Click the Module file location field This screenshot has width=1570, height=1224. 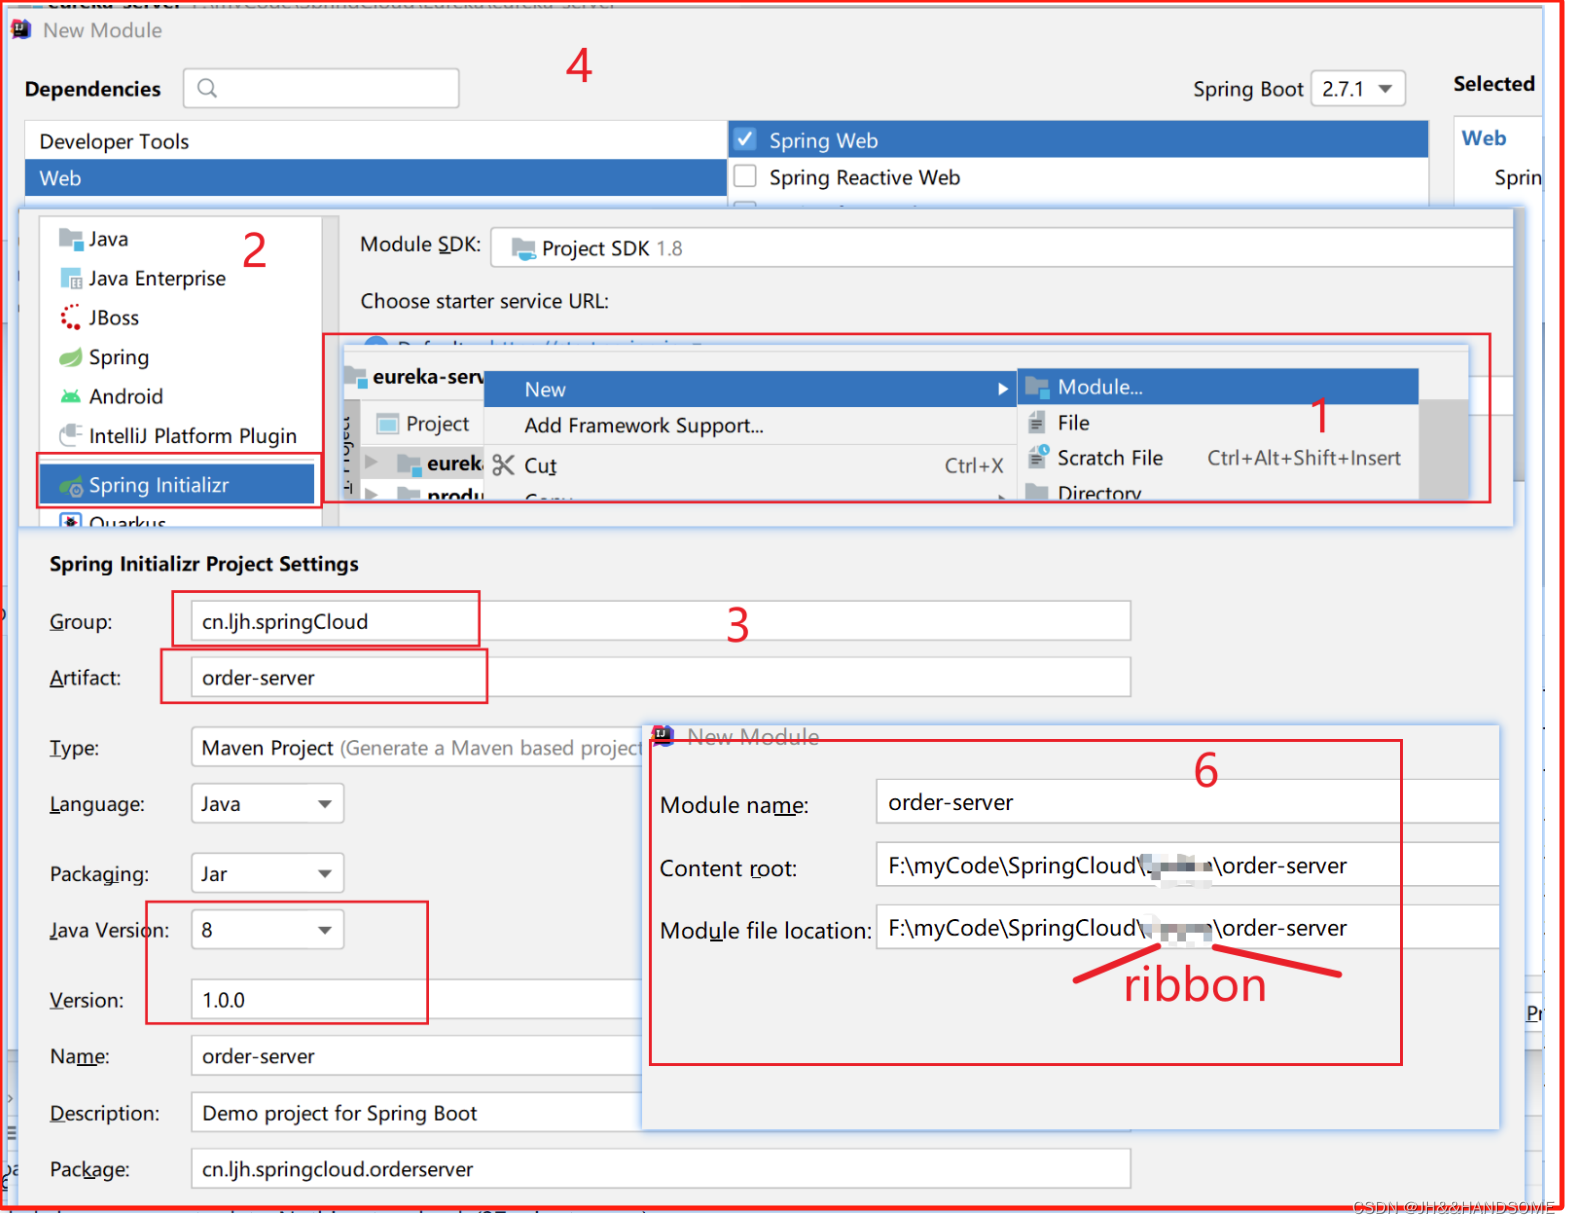tap(1187, 928)
